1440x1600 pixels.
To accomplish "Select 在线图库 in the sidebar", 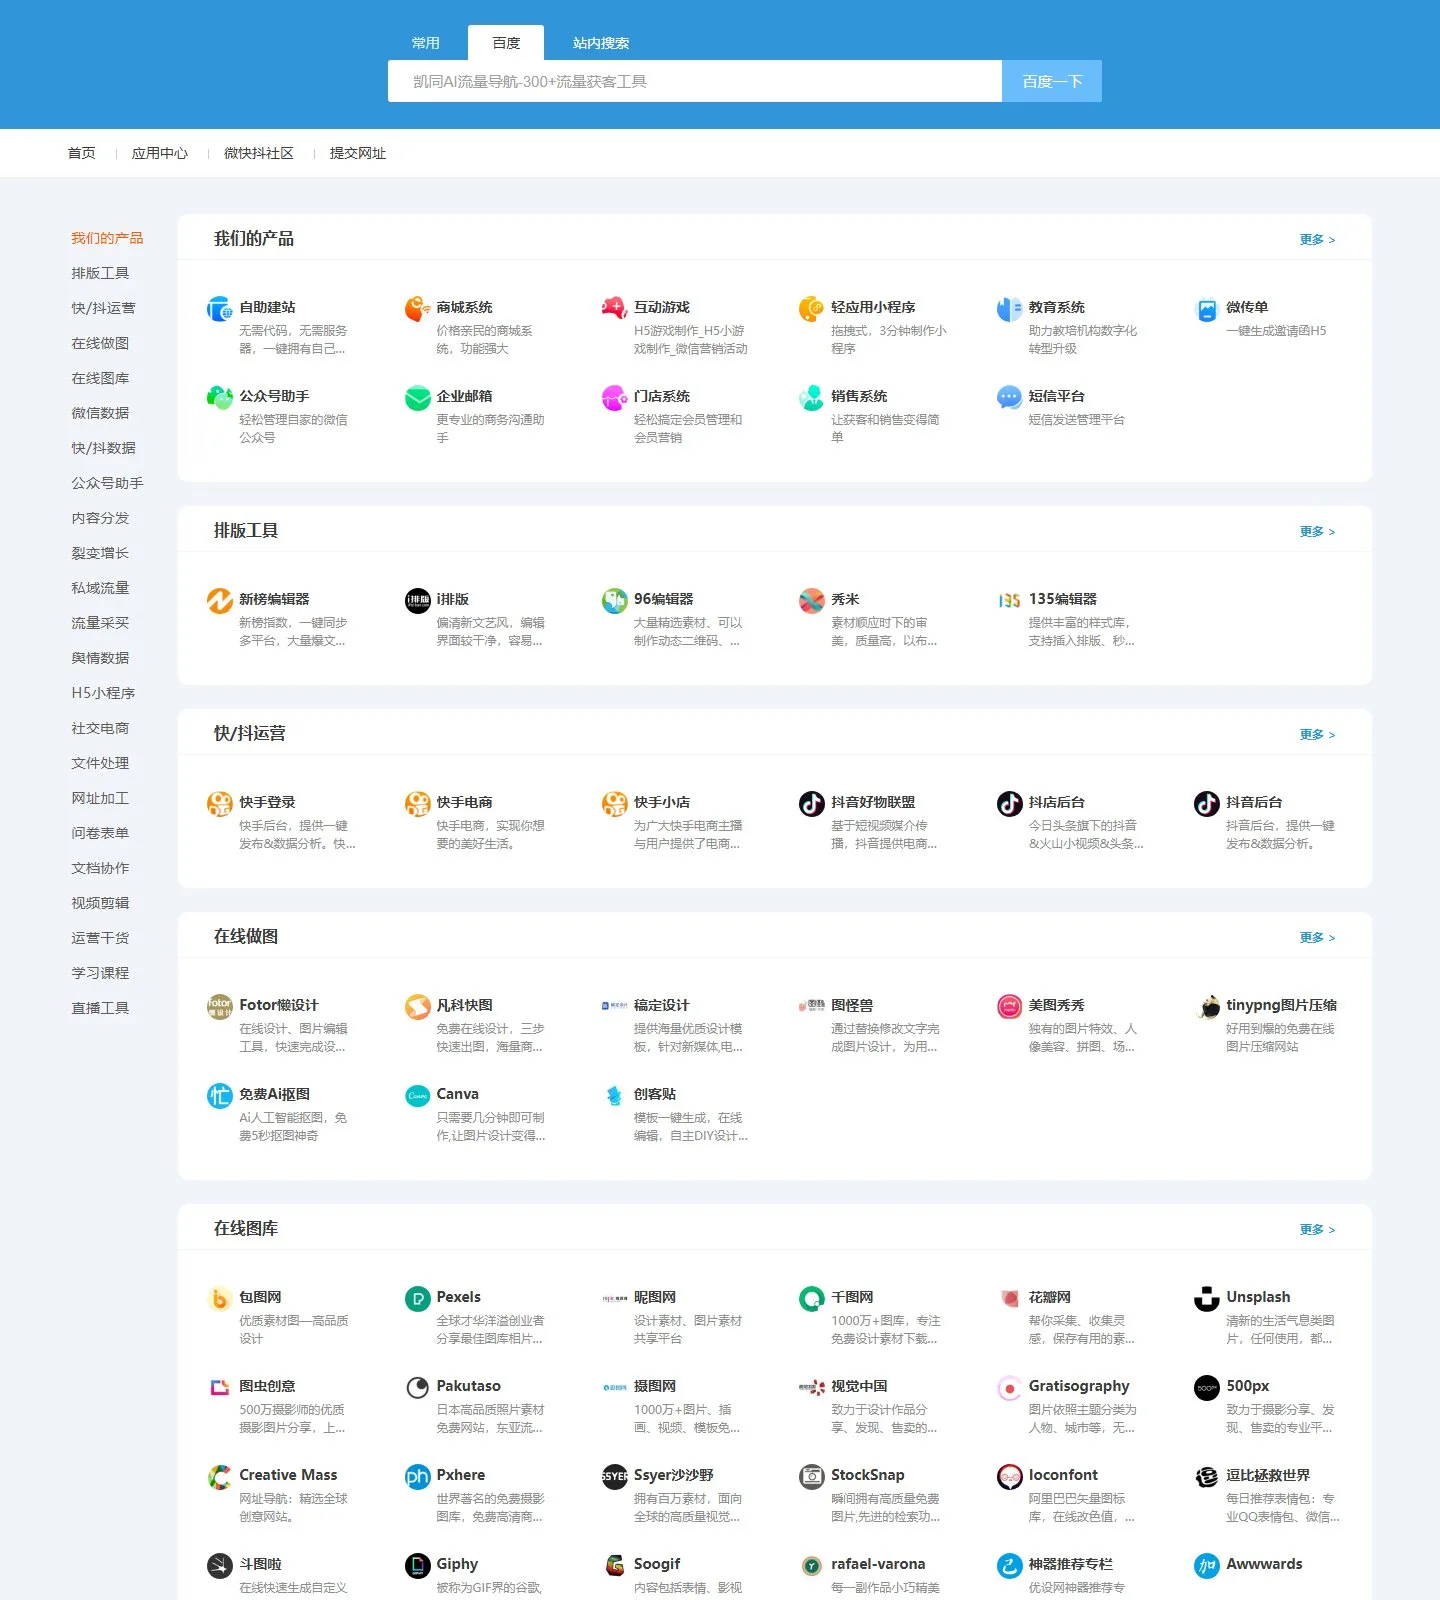I will 100,378.
